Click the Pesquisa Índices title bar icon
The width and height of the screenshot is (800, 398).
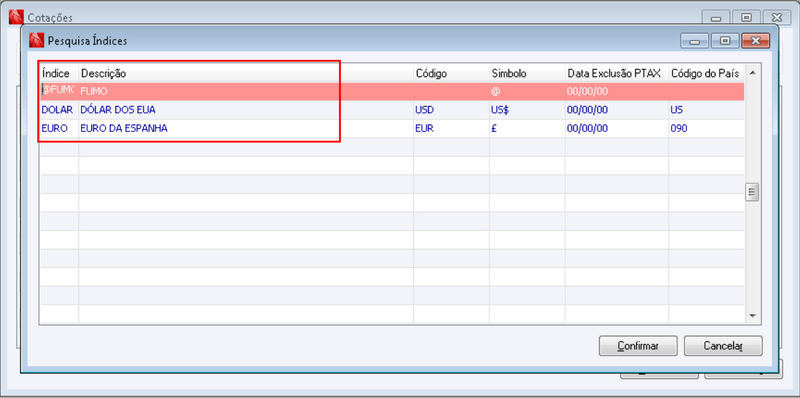coord(37,40)
